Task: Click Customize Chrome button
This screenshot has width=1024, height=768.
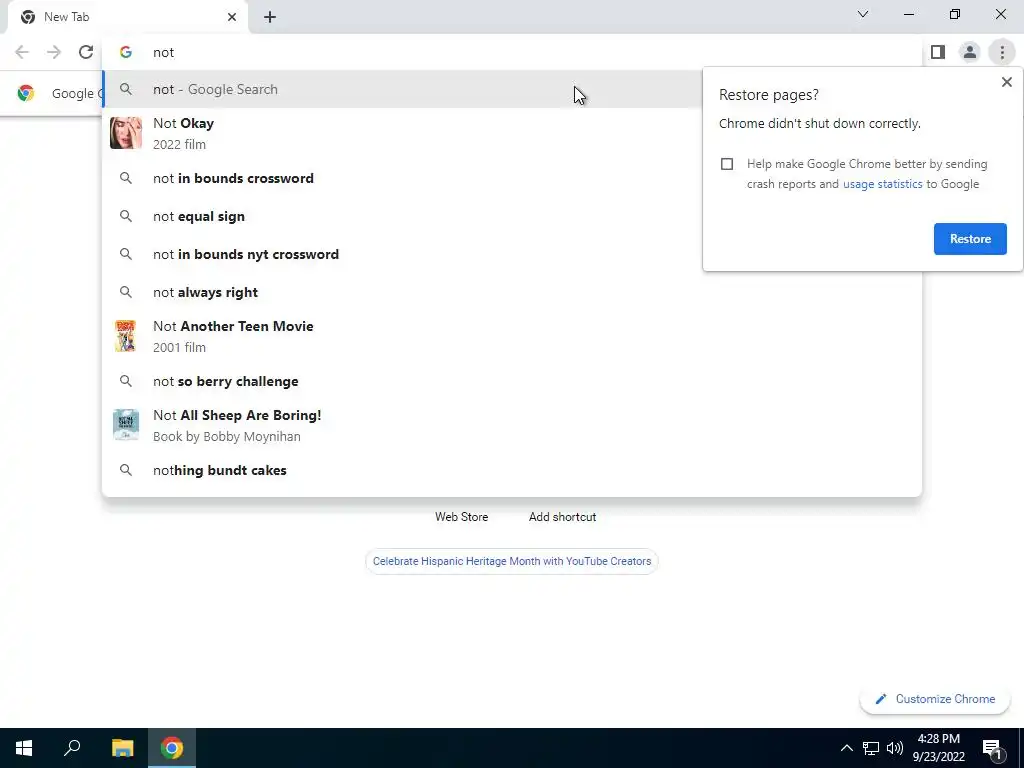Action: coord(935,699)
